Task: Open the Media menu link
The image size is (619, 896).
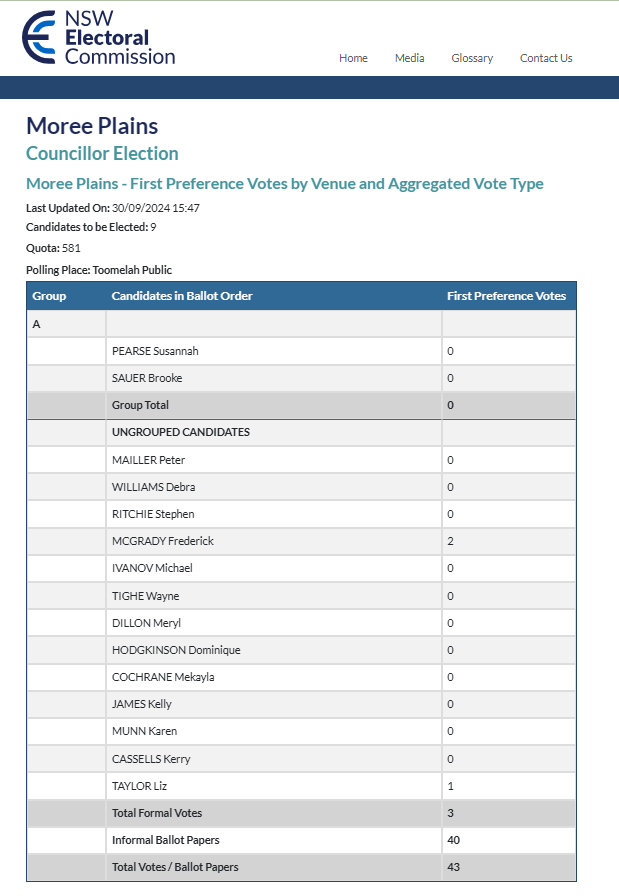Action: (x=409, y=58)
